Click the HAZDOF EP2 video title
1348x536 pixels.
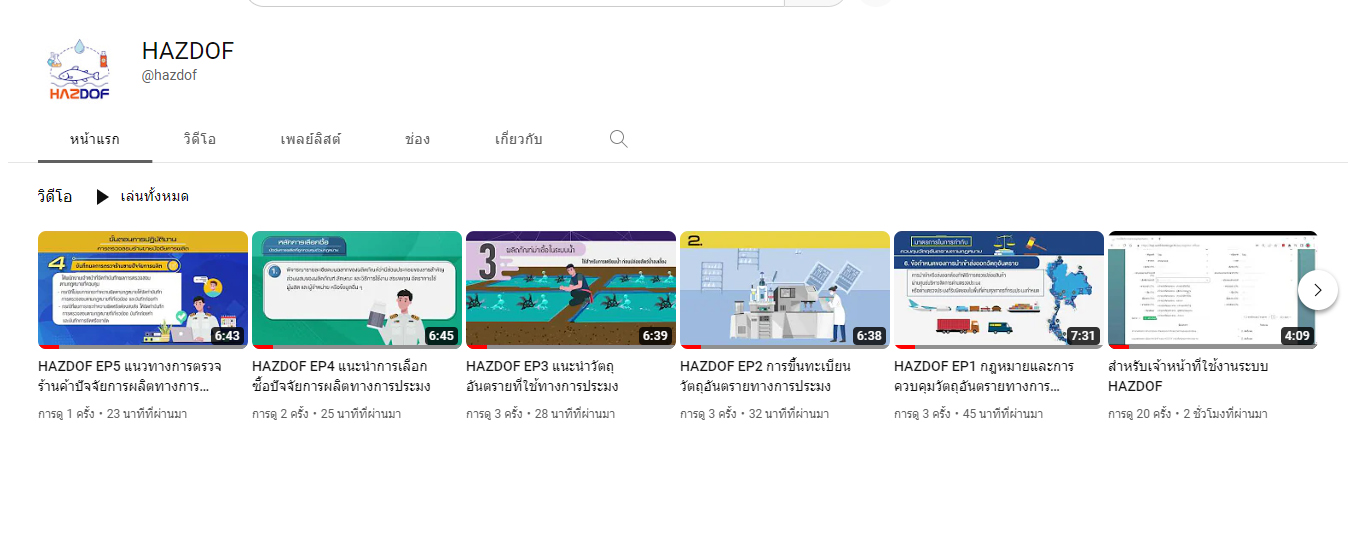pyautogui.click(x=766, y=376)
